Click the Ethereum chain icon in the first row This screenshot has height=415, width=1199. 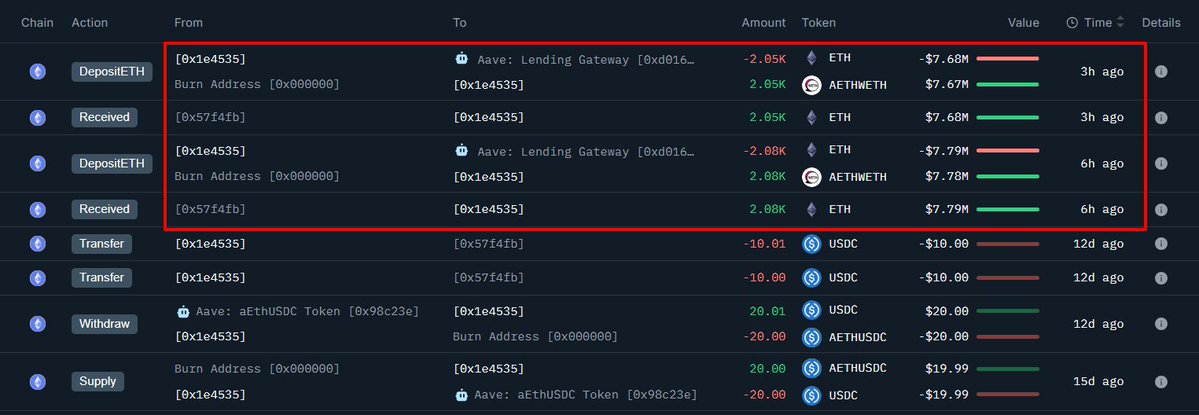[x=38, y=72]
